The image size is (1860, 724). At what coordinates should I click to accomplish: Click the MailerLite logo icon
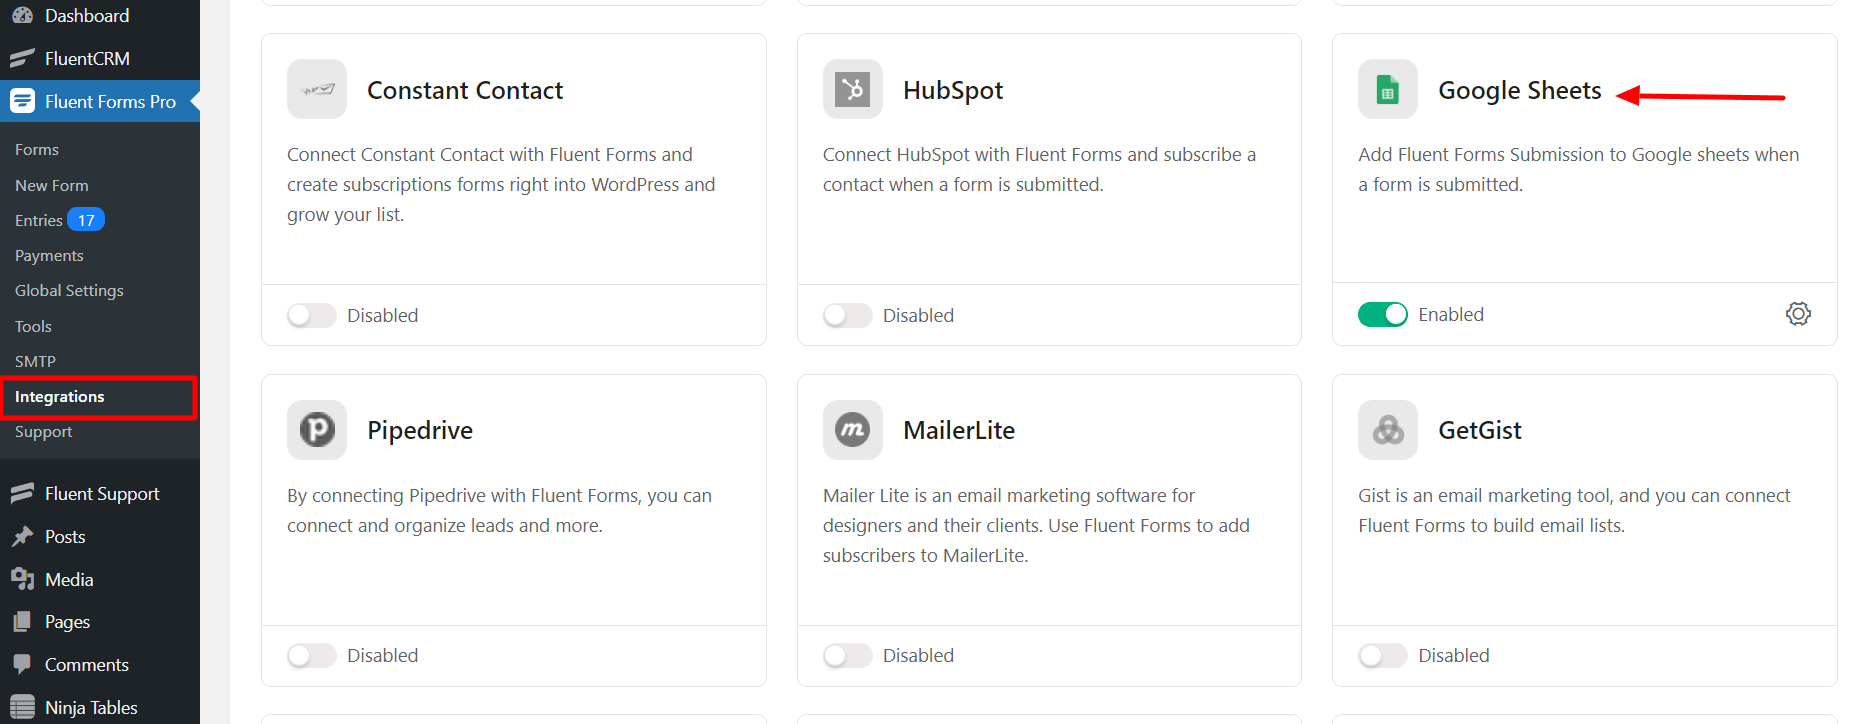click(852, 430)
